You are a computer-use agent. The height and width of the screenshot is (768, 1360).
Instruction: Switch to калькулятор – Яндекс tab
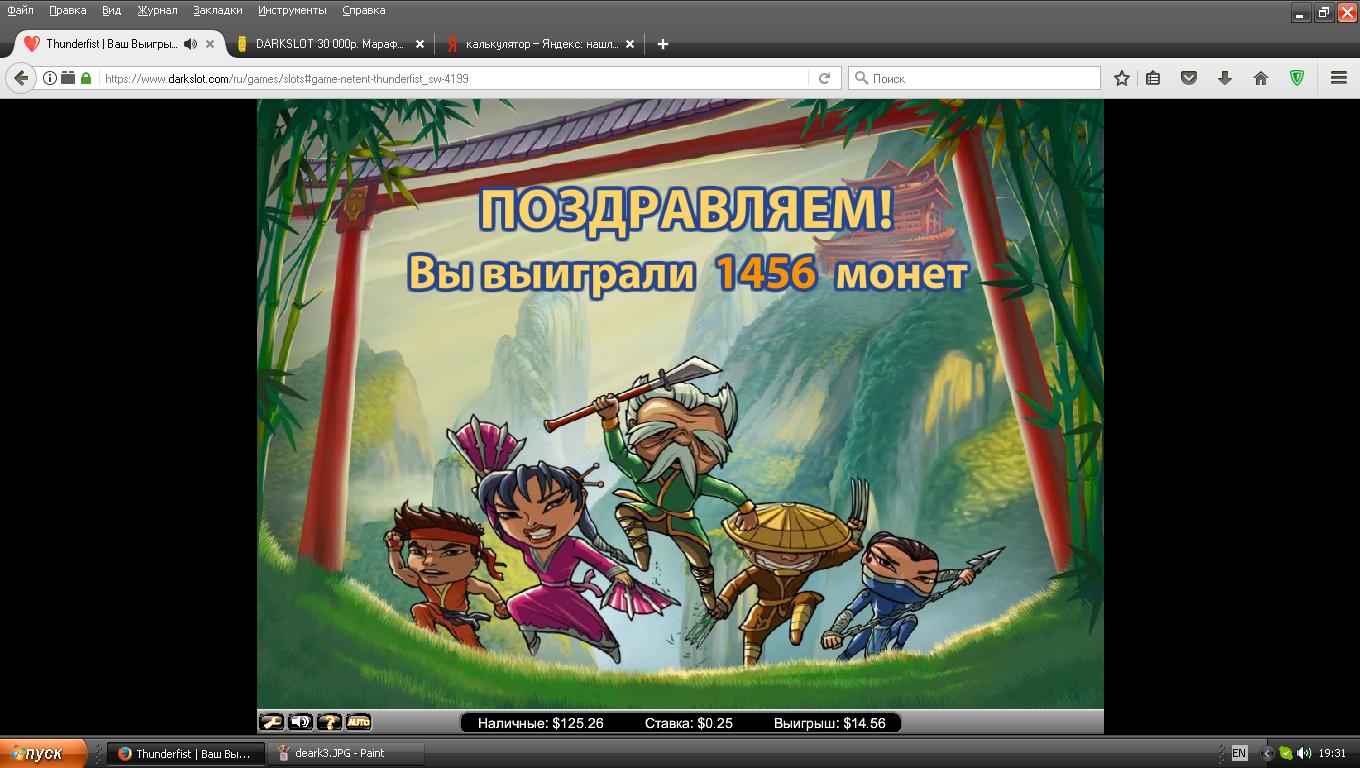[540, 44]
